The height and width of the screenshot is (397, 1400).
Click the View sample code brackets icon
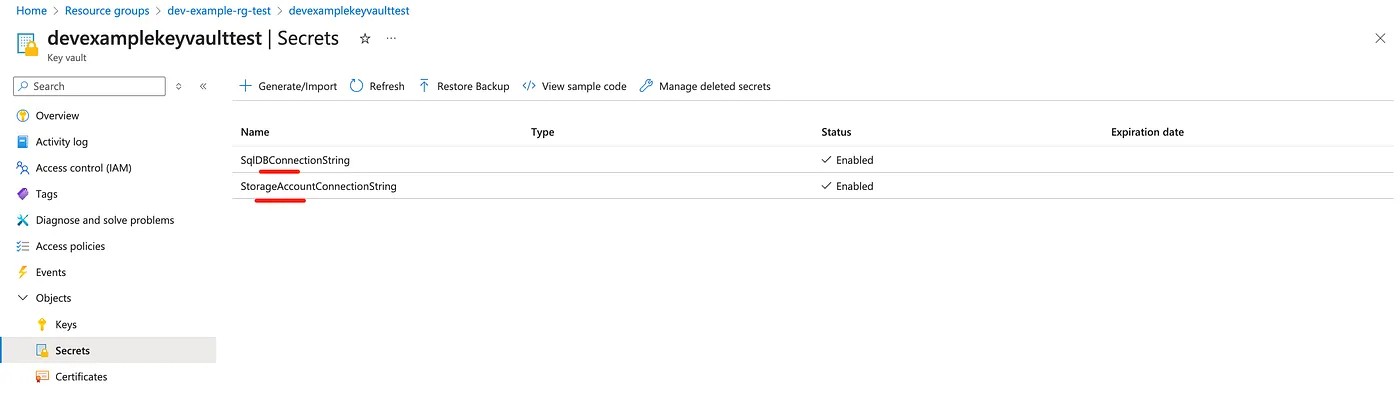coord(529,86)
